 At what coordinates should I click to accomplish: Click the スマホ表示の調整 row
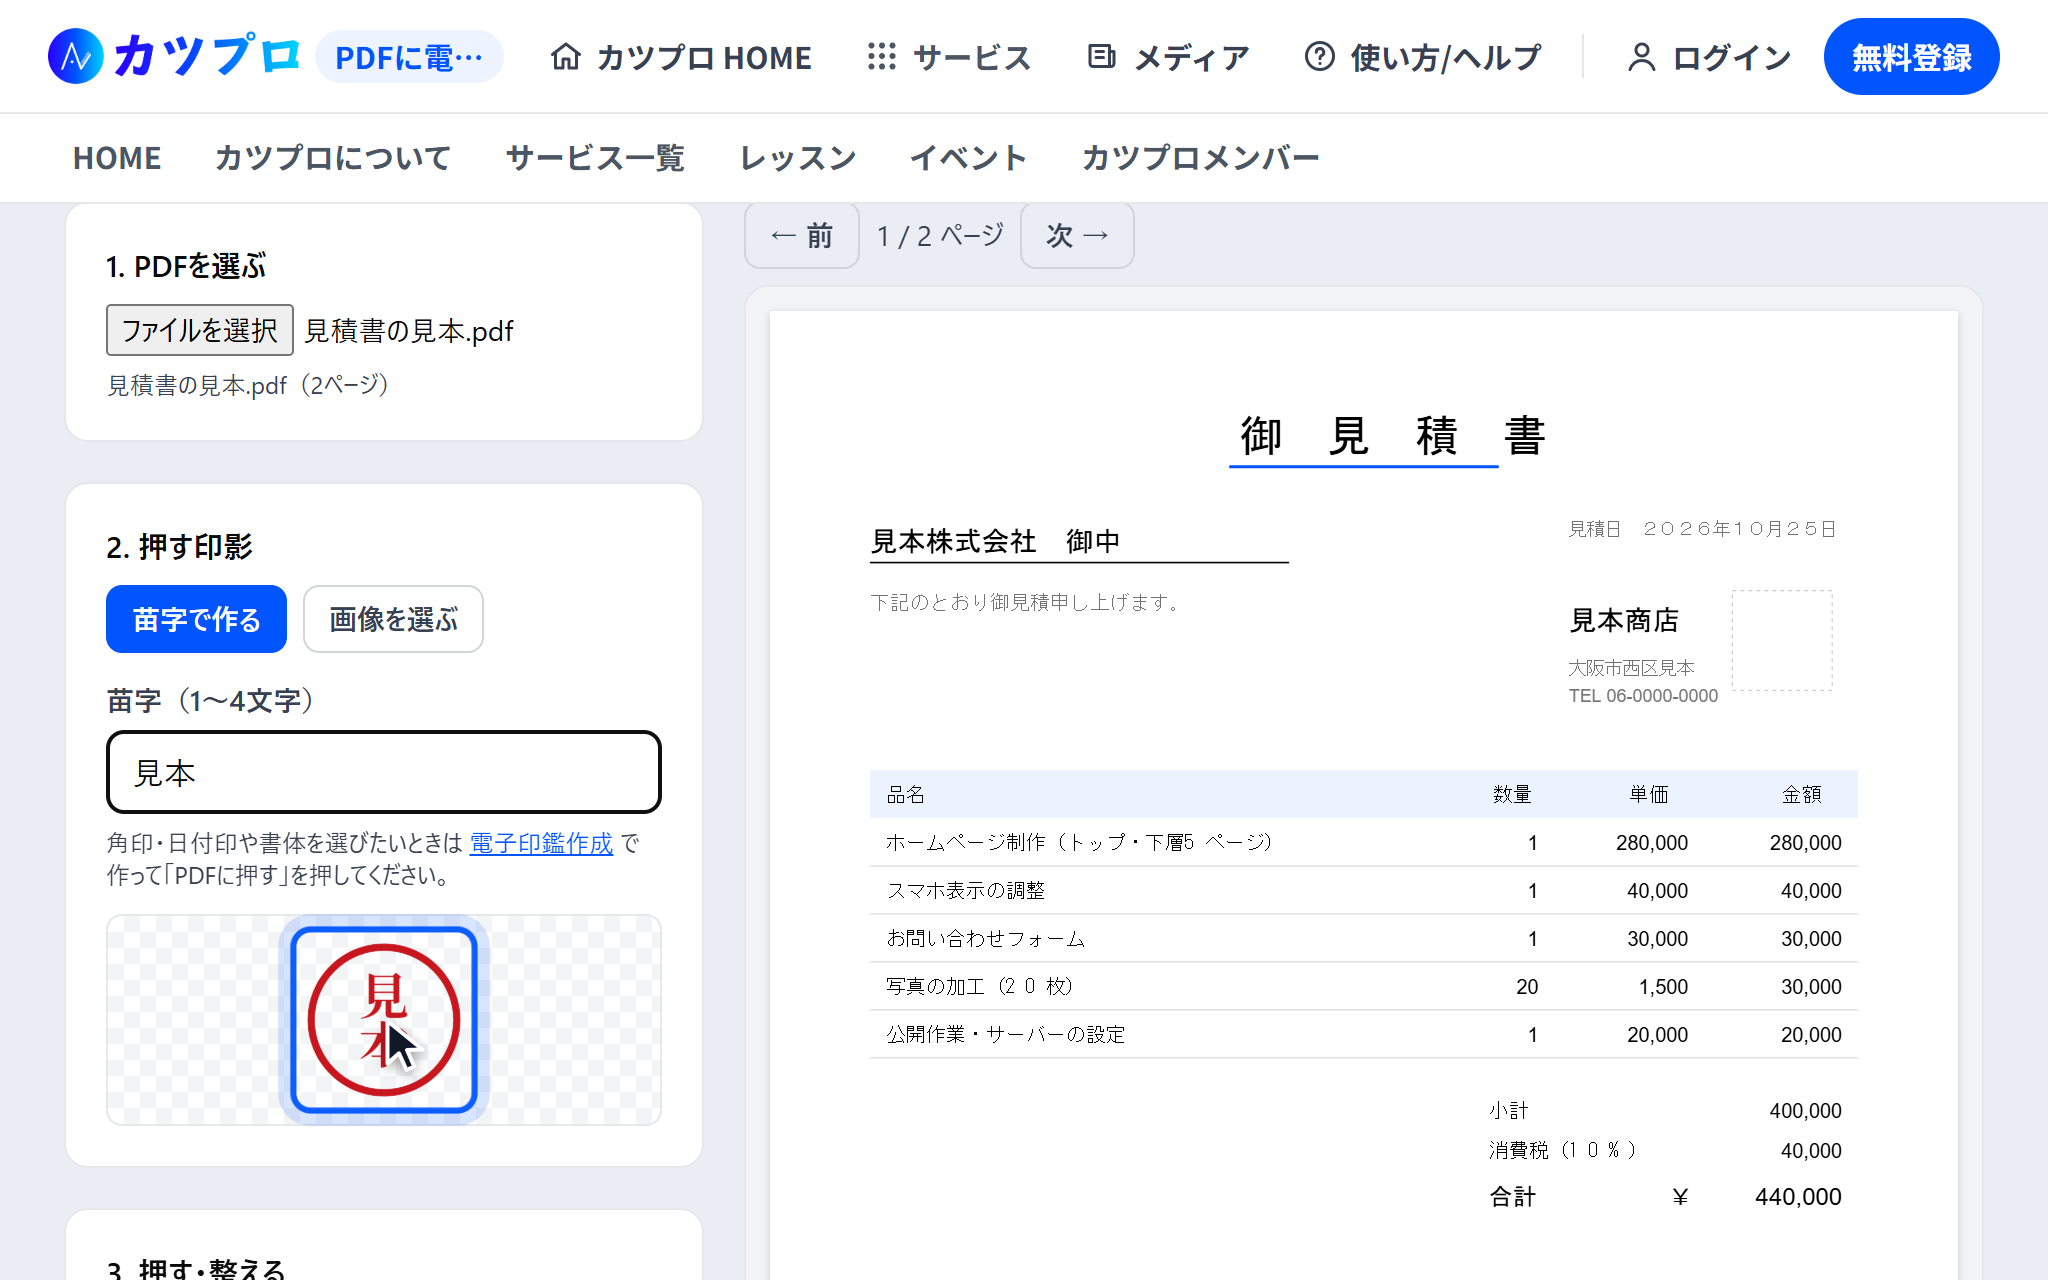[x=1364, y=890]
